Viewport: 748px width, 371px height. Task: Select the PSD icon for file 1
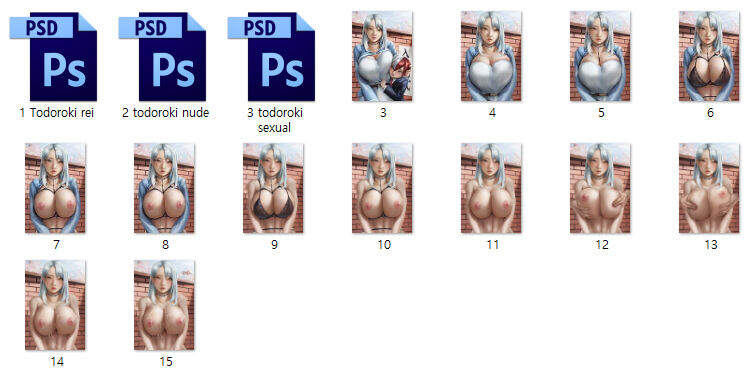coord(53,56)
